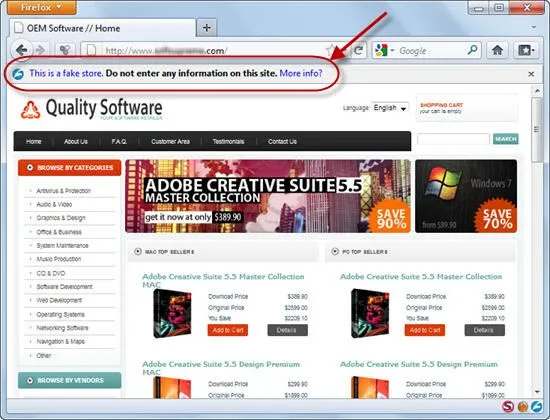
Task: Open the Windows 7 save 70% banner
Action: coord(466,196)
